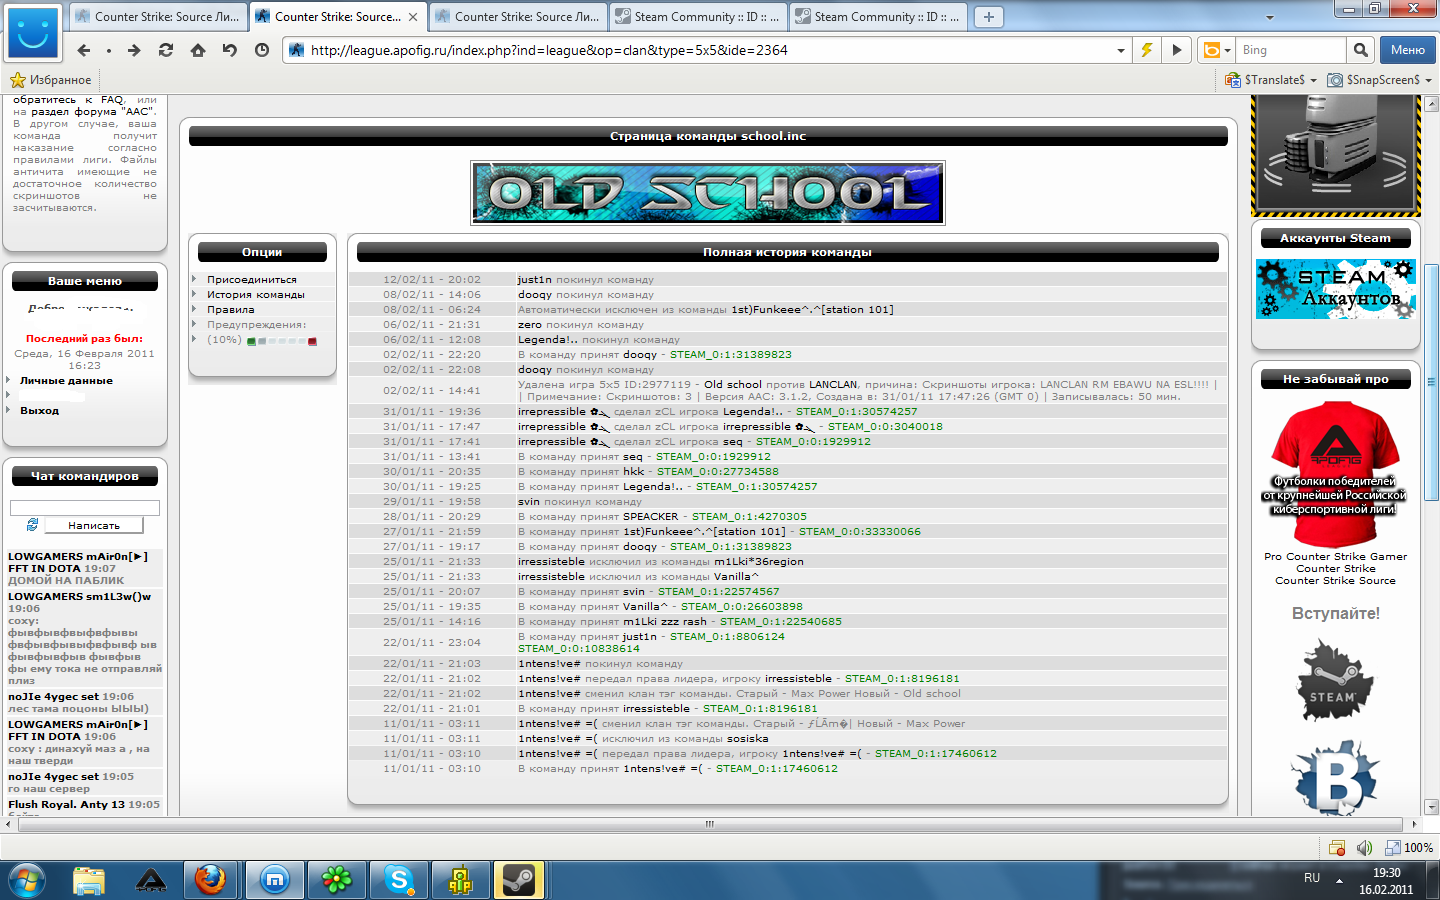Click Steam ID STEAM_0:1:30574257 on 31/01/11 19:36 row
Image resolution: width=1440 pixels, height=900 pixels.
point(857,412)
